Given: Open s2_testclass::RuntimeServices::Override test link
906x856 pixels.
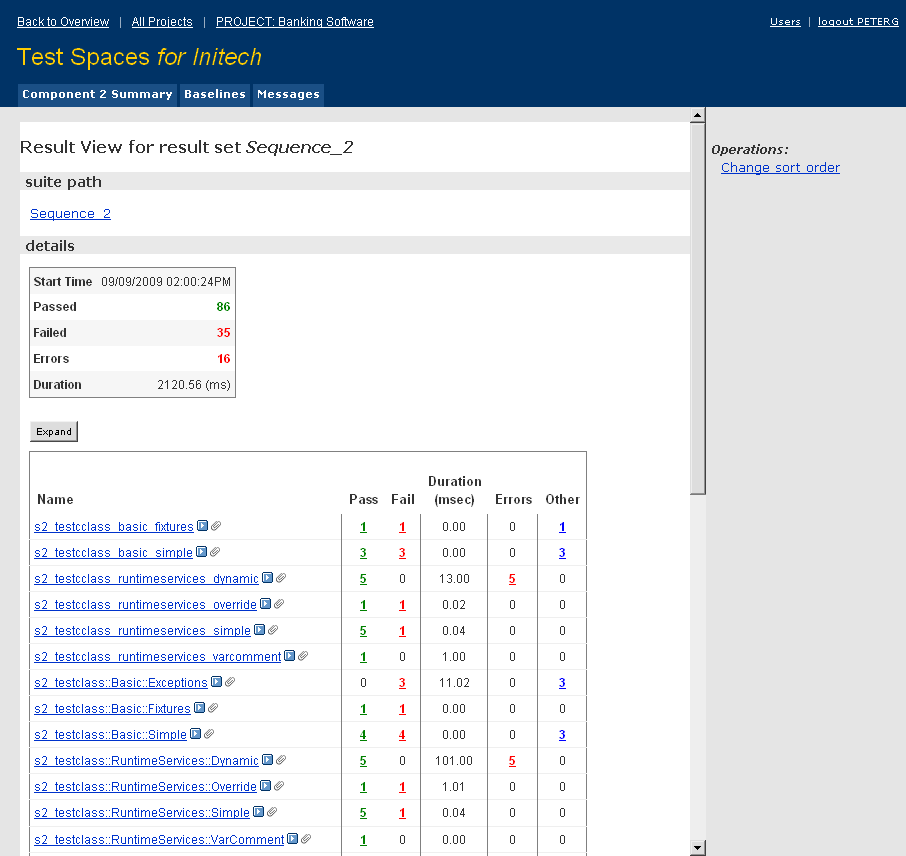Looking at the screenshot, I should click(145, 787).
